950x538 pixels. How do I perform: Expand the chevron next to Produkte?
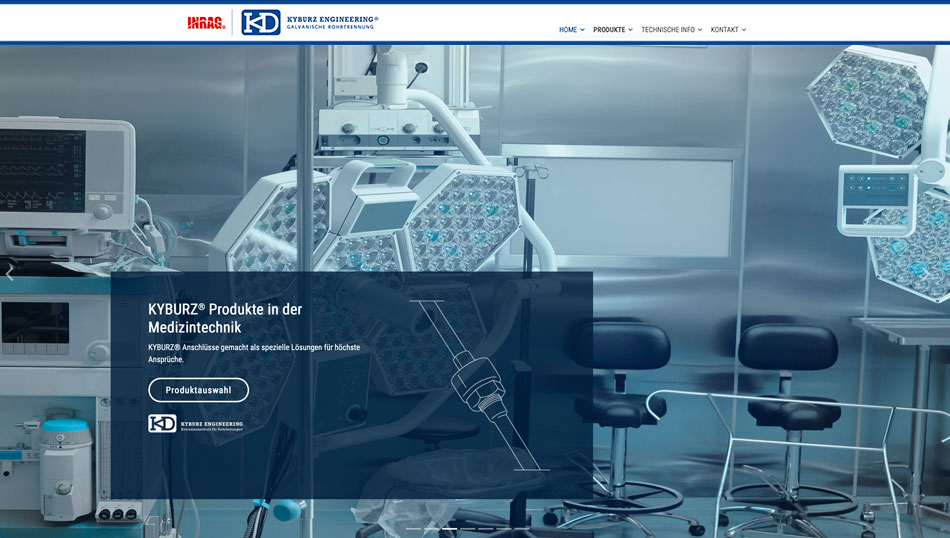[x=630, y=30]
